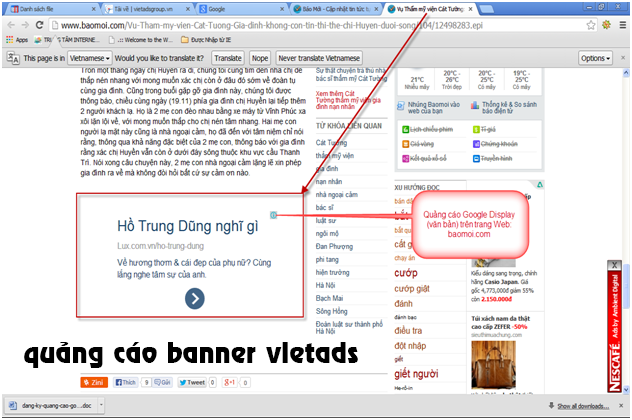Go back with the browser back arrow
The width and height of the screenshot is (632, 420).
coord(11,25)
